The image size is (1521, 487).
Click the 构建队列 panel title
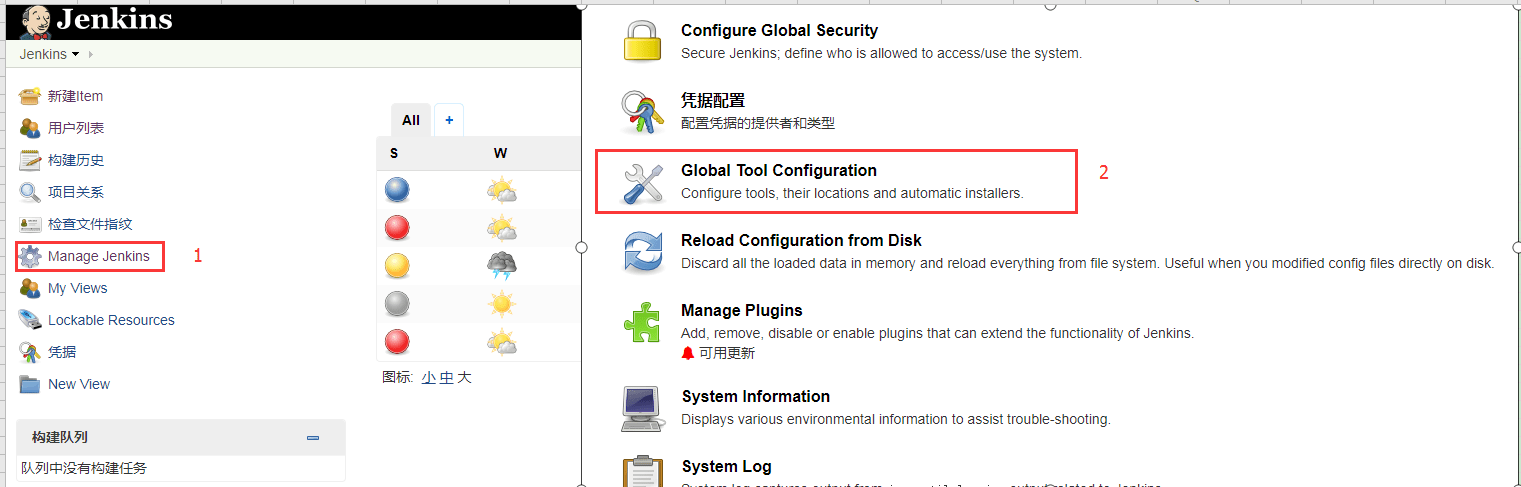click(60, 438)
